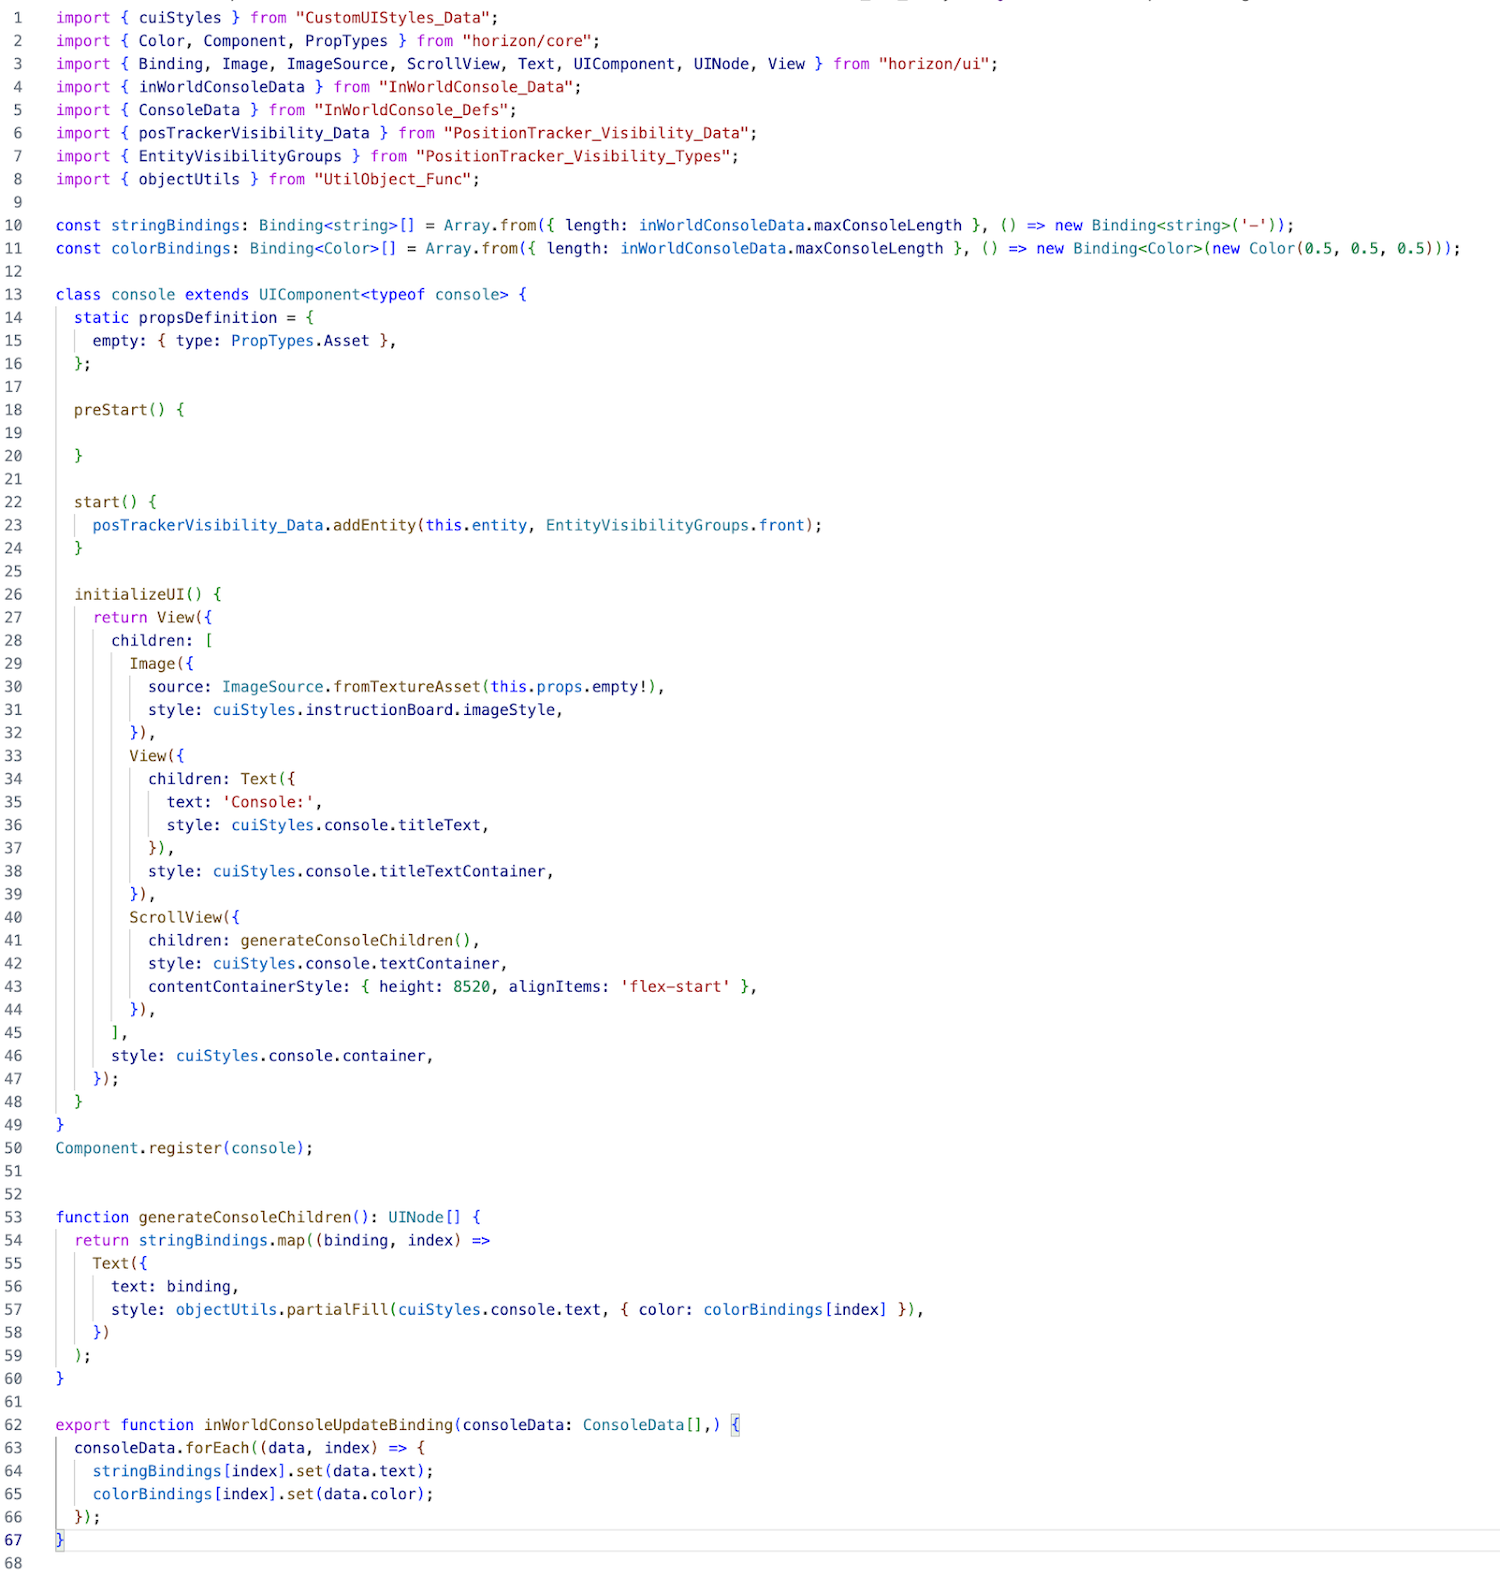This screenshot has height=1576, width=1500.
Task: Click the "extends" keyword
Action: click(x=217, y=294)
